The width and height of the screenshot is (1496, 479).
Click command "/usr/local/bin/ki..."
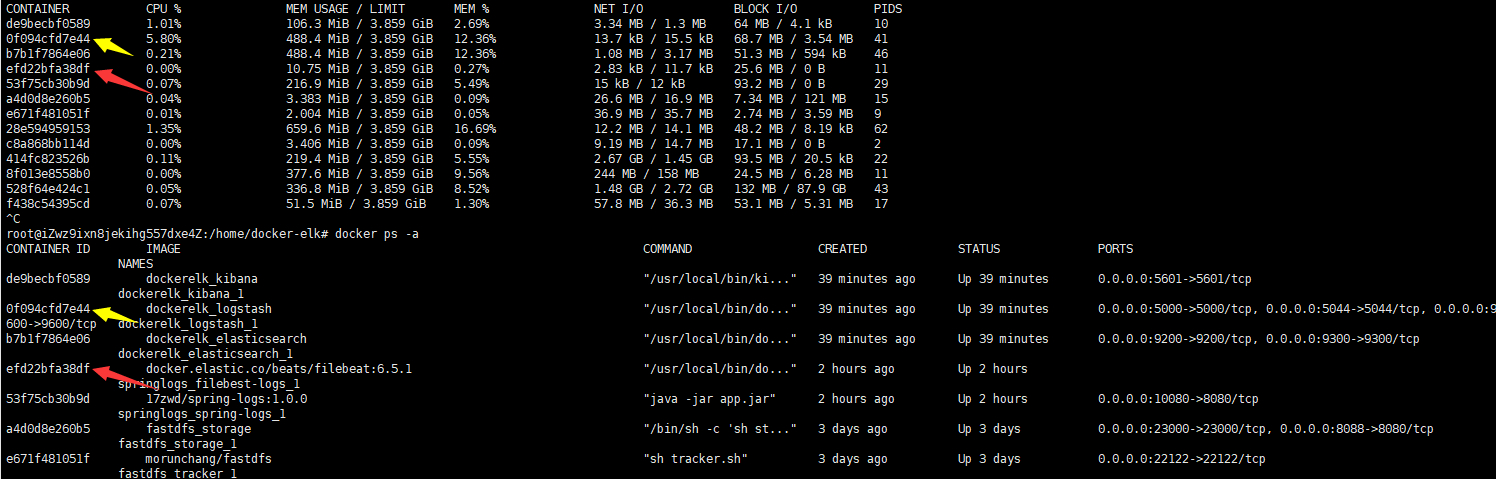(720, 278)
